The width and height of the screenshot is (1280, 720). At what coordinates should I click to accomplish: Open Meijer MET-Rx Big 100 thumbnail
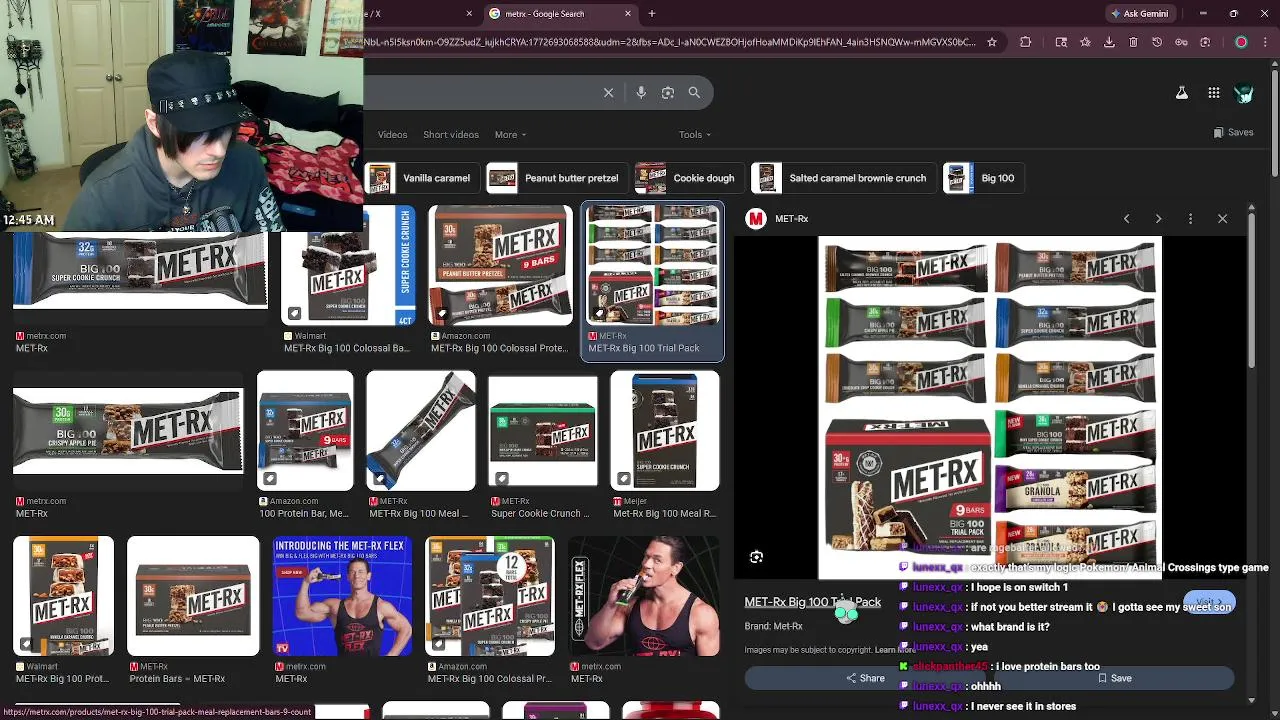click(x=665, y=430)
